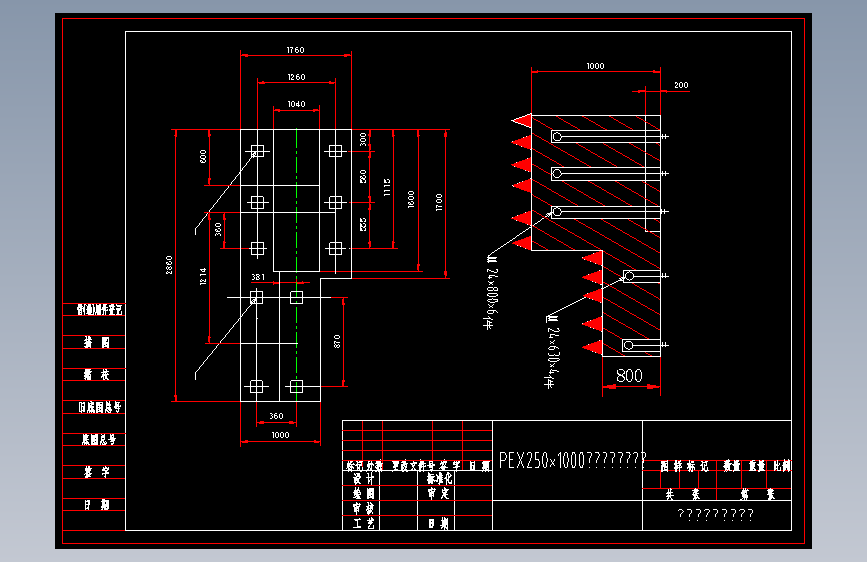
Task: Click the 签字 label in the left column
Action: pos(97,472)
